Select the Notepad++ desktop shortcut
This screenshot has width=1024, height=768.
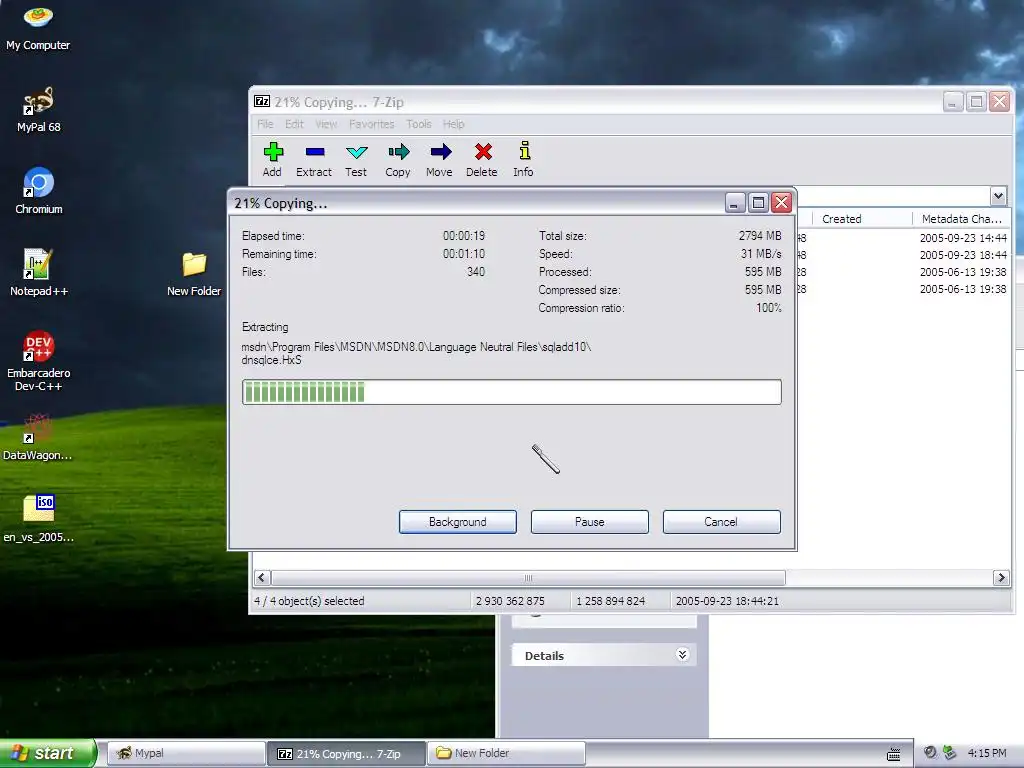tap(39, 273)
